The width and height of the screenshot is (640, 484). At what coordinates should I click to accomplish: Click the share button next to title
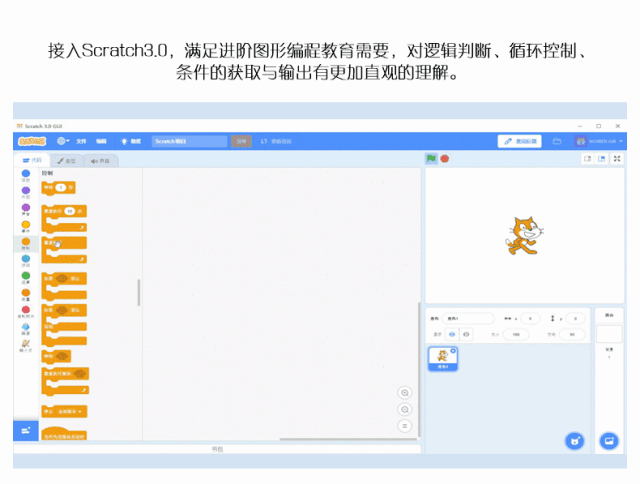point(241,141)
